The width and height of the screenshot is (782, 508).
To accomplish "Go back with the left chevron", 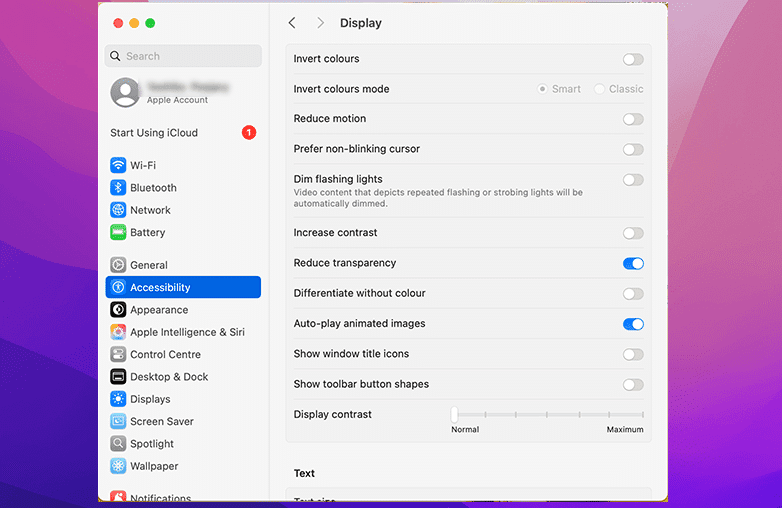I will coord(292,23).
